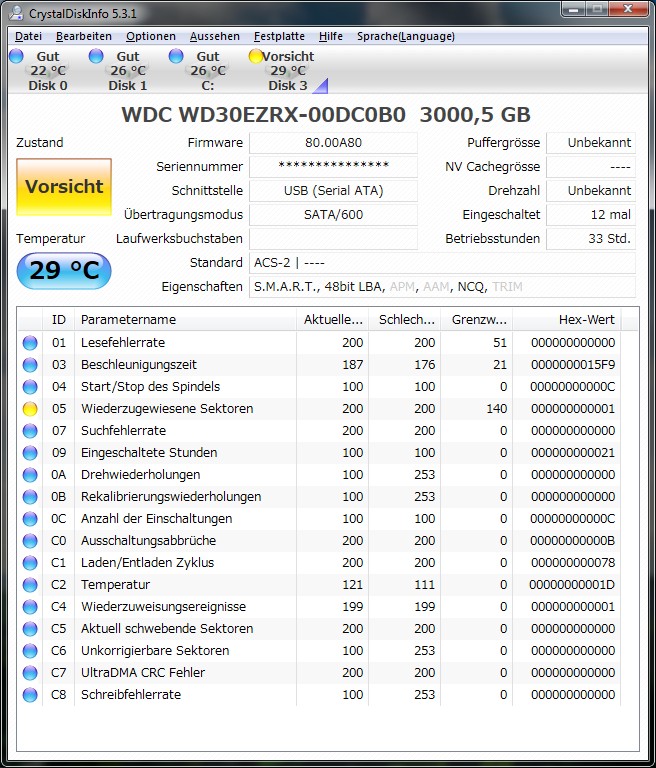Select hex value 000000000078
The height and width of the screenshot is (768, 656).
pos(573,562)
